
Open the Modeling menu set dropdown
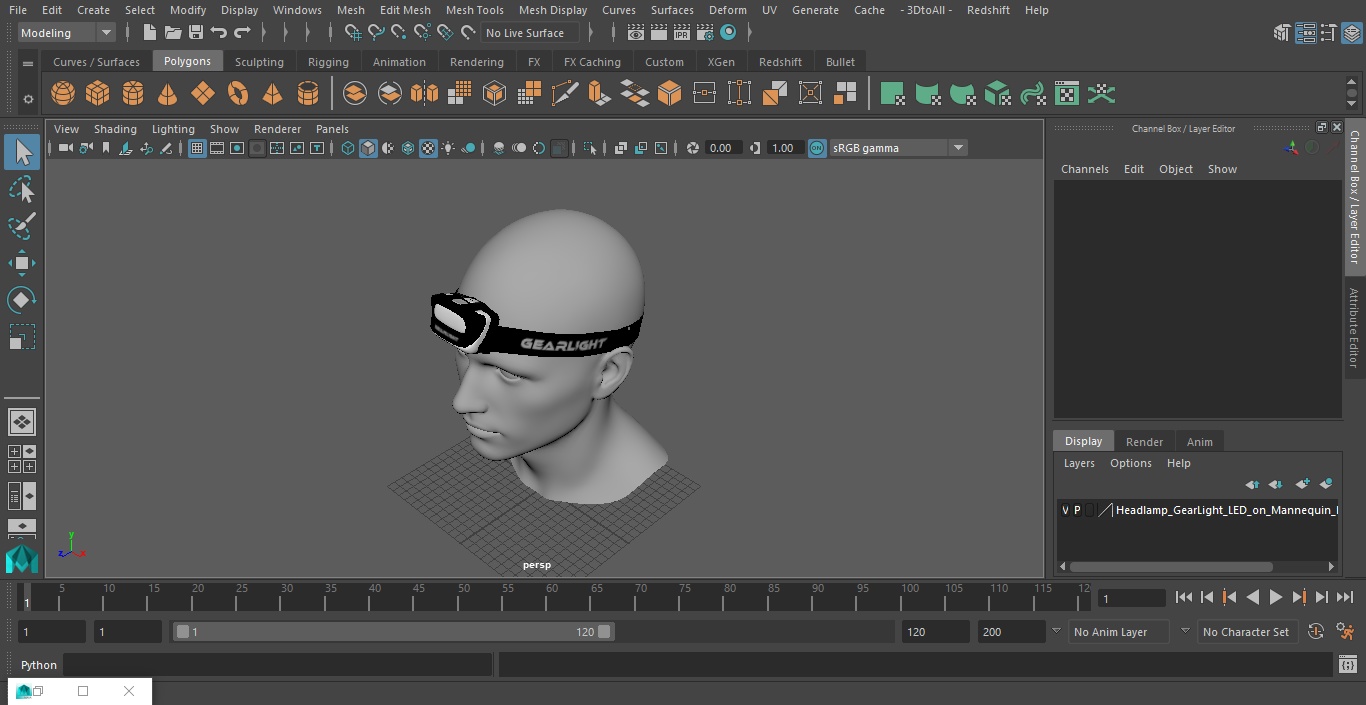pos(67,33)
